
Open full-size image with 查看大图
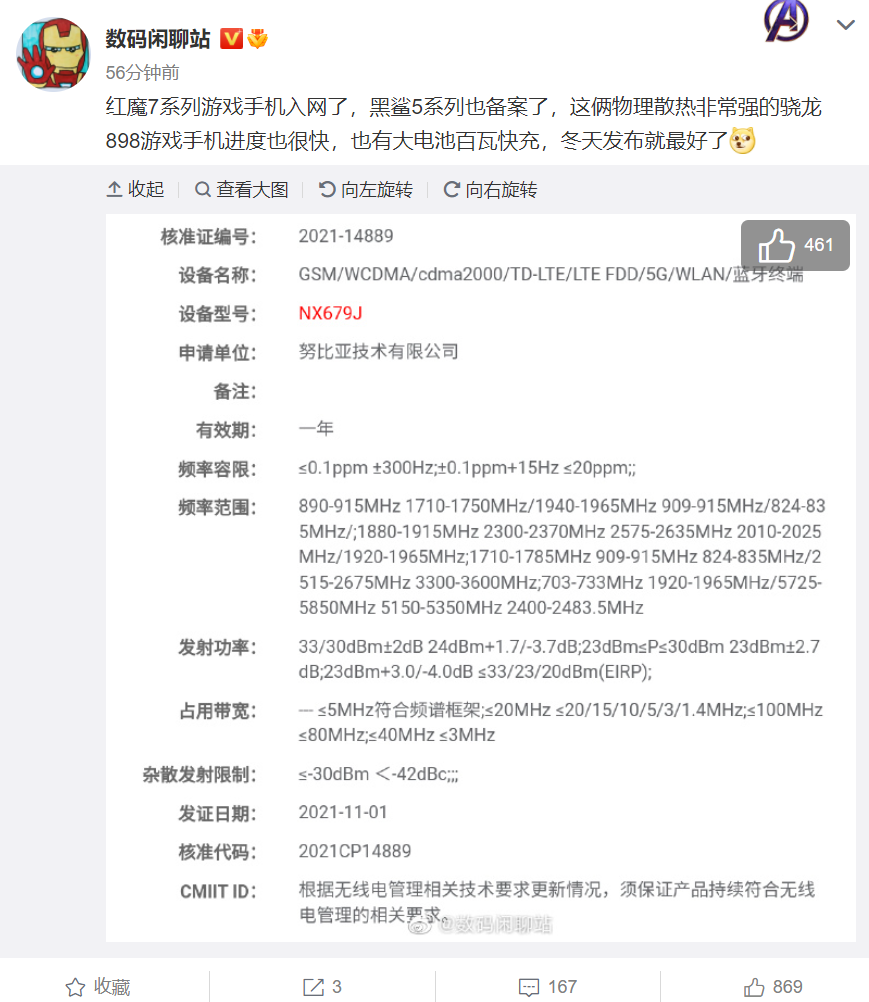[x=242, y=189]
